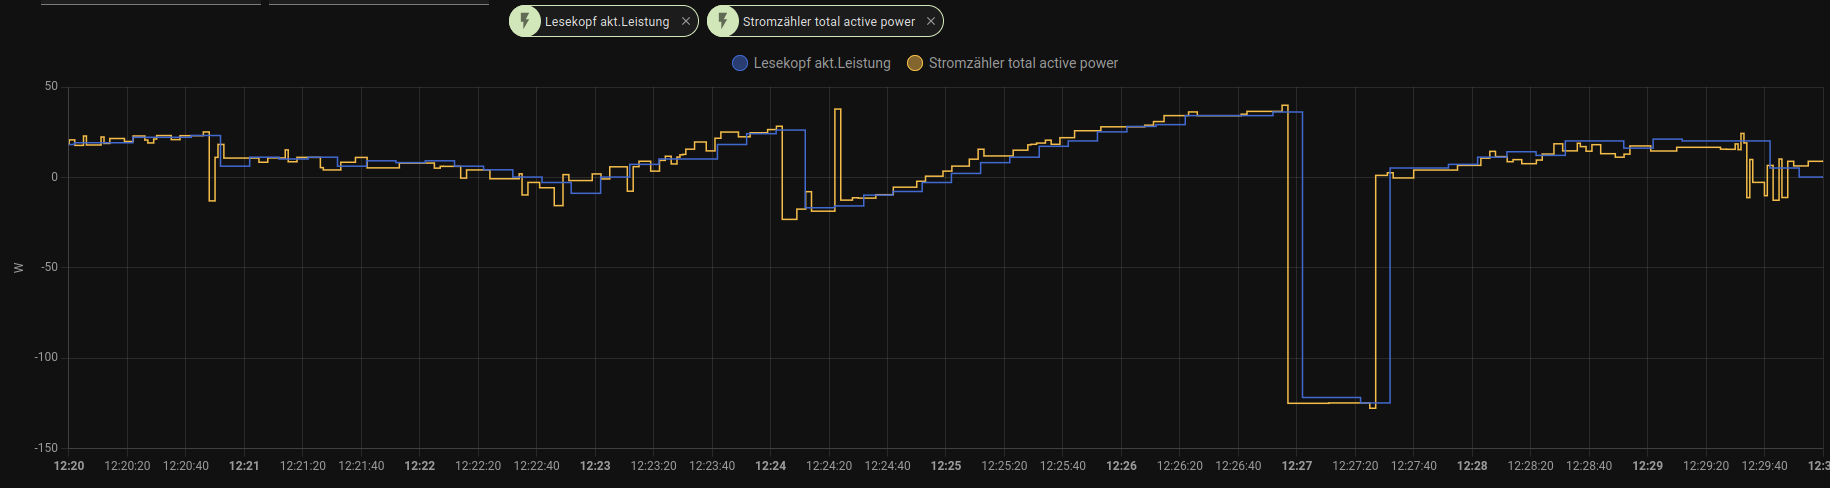The image size is (1830, 488).
Task: Click the Lesekopf akt.Leistung legend text
Action: point(821,63)
